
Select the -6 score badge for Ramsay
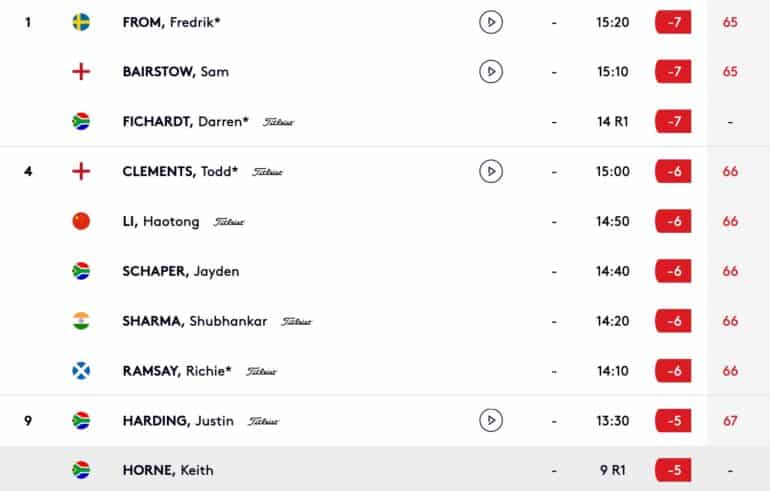coord(673,371)
